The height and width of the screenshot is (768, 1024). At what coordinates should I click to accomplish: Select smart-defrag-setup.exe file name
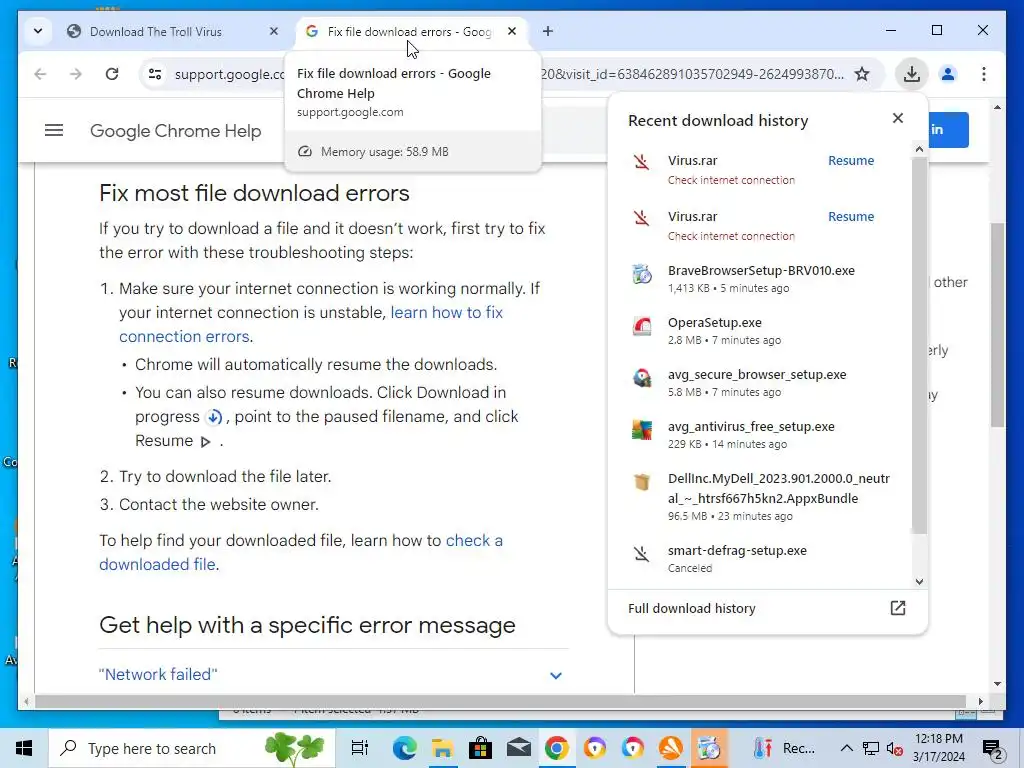click(737, 551)
